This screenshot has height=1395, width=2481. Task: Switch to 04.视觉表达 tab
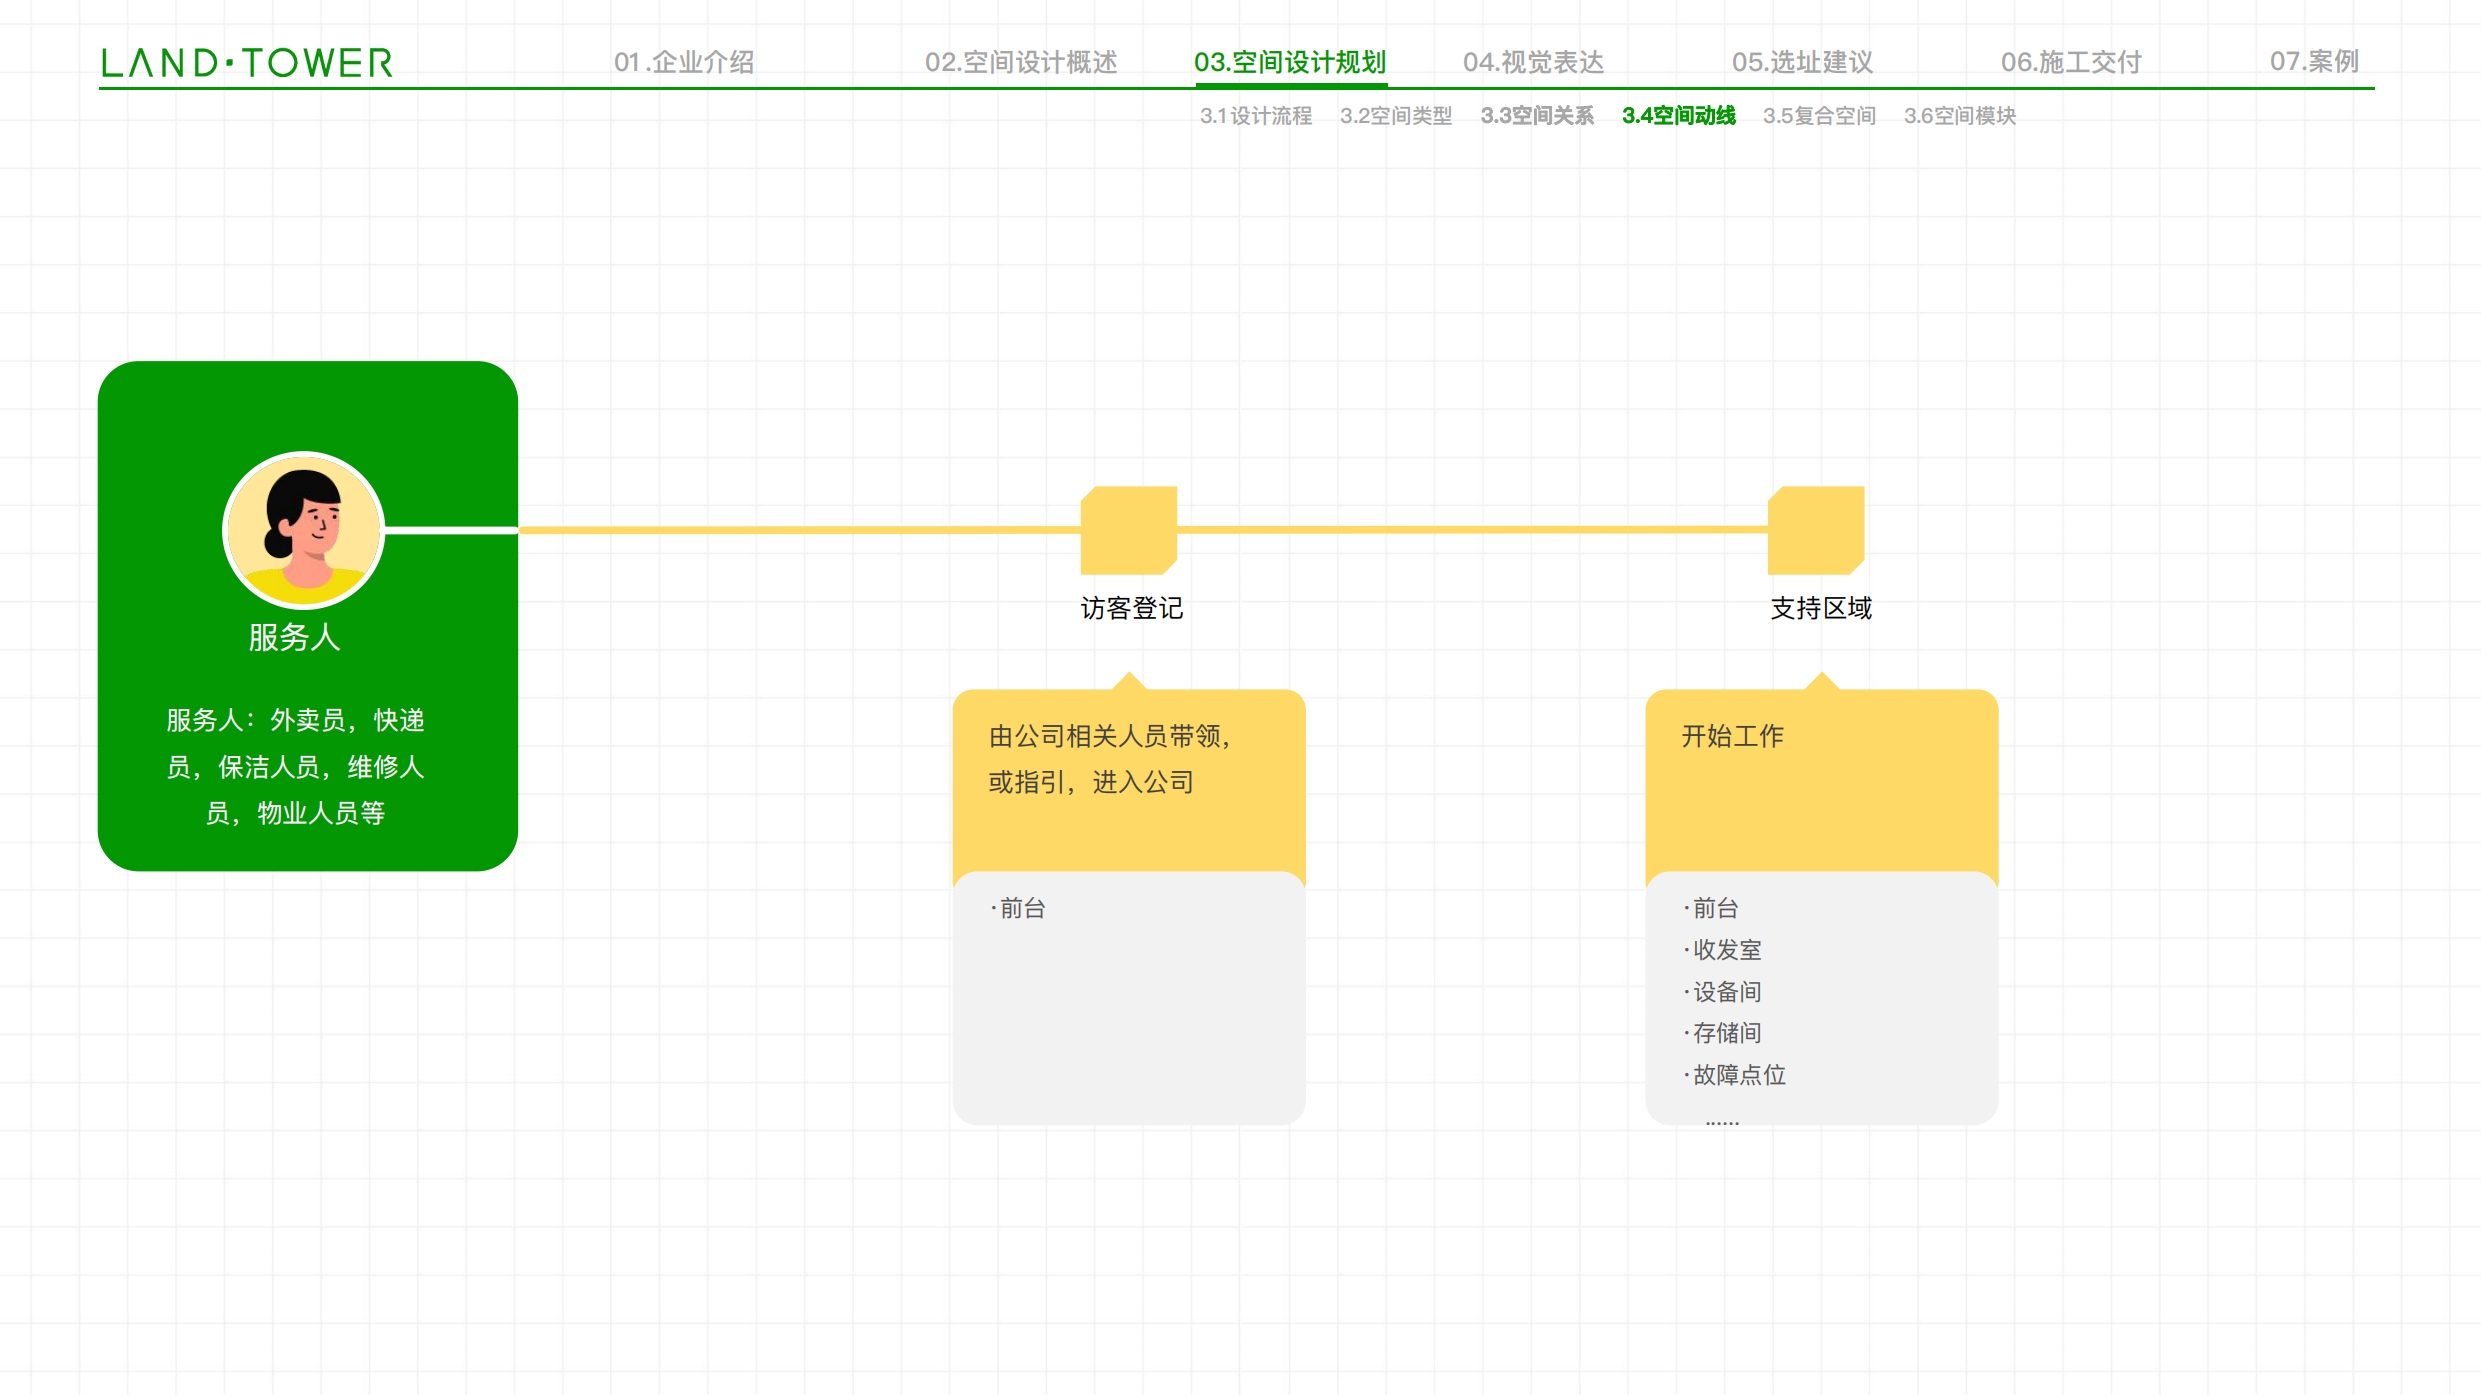coord(1533,62)
